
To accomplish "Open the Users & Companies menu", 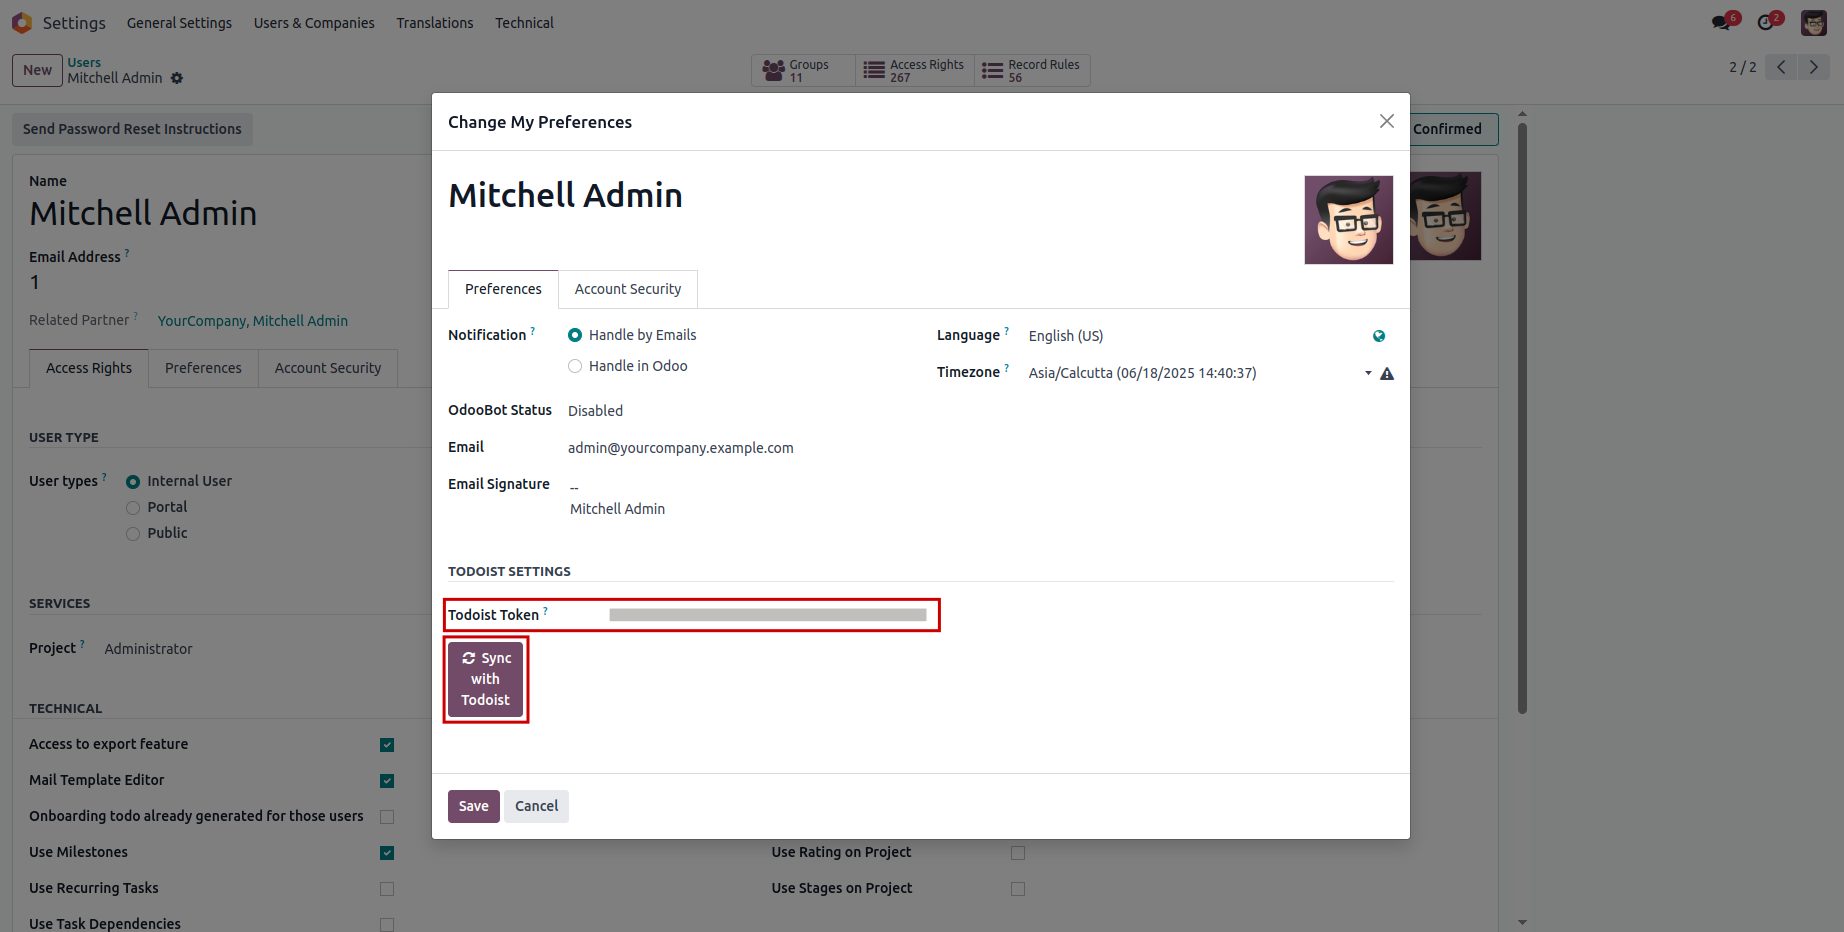I will coord(314,23).
